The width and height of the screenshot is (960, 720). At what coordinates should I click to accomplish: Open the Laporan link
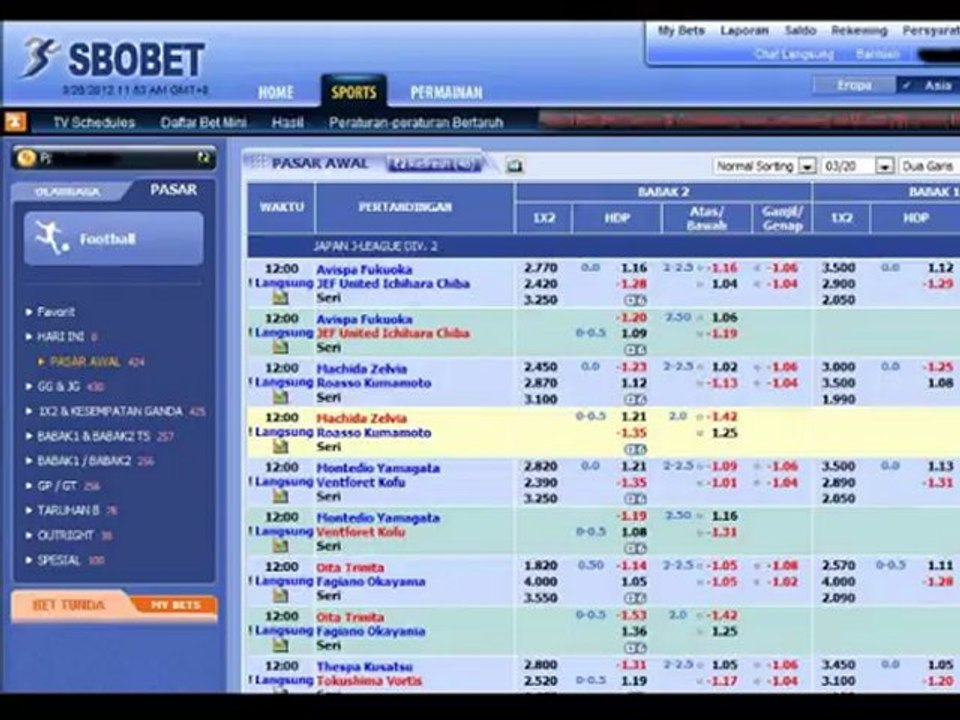pos(744,31)
